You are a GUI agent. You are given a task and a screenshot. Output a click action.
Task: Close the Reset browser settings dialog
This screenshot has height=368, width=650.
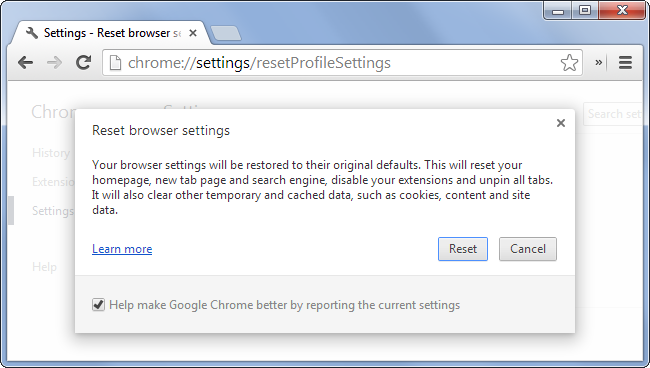pos(561,123)
